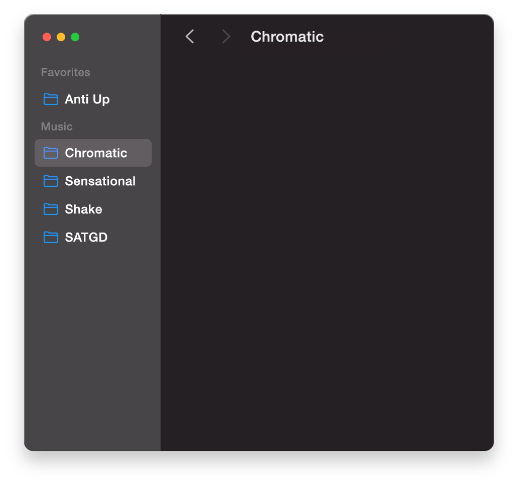518x485 pixels.
Task: Maximize the window with green button
Action: click(x=75, y=37)
